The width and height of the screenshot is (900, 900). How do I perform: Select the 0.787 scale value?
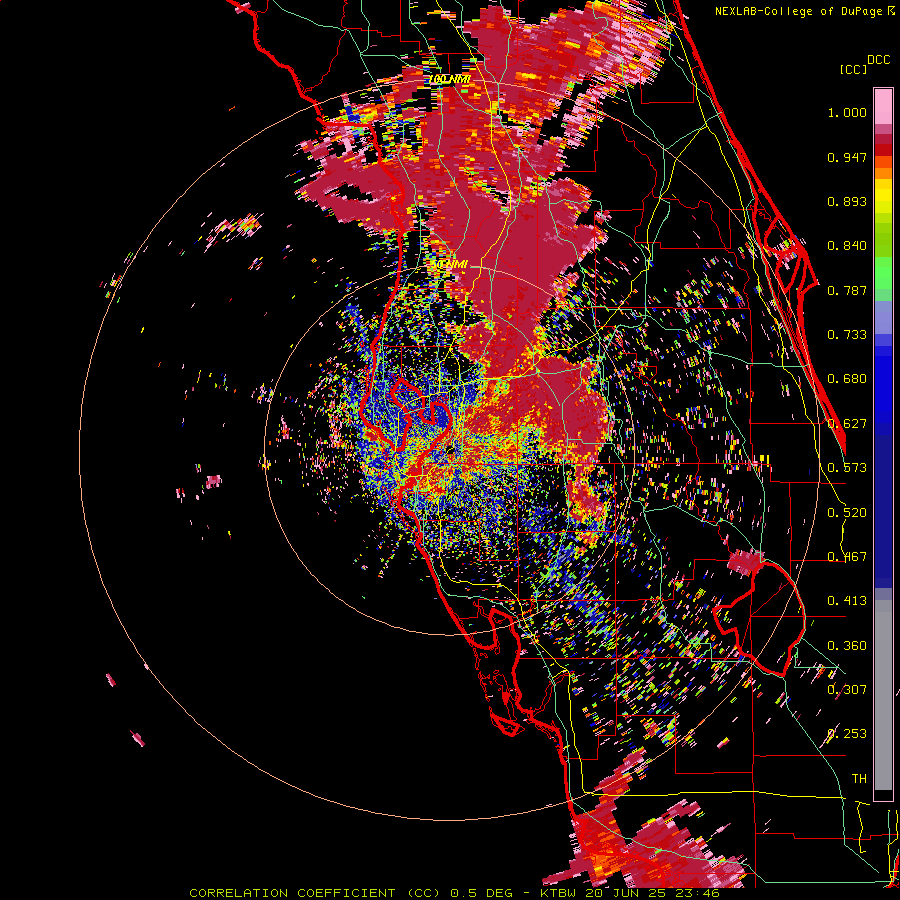pyautogui.click(x=847, y=290)
